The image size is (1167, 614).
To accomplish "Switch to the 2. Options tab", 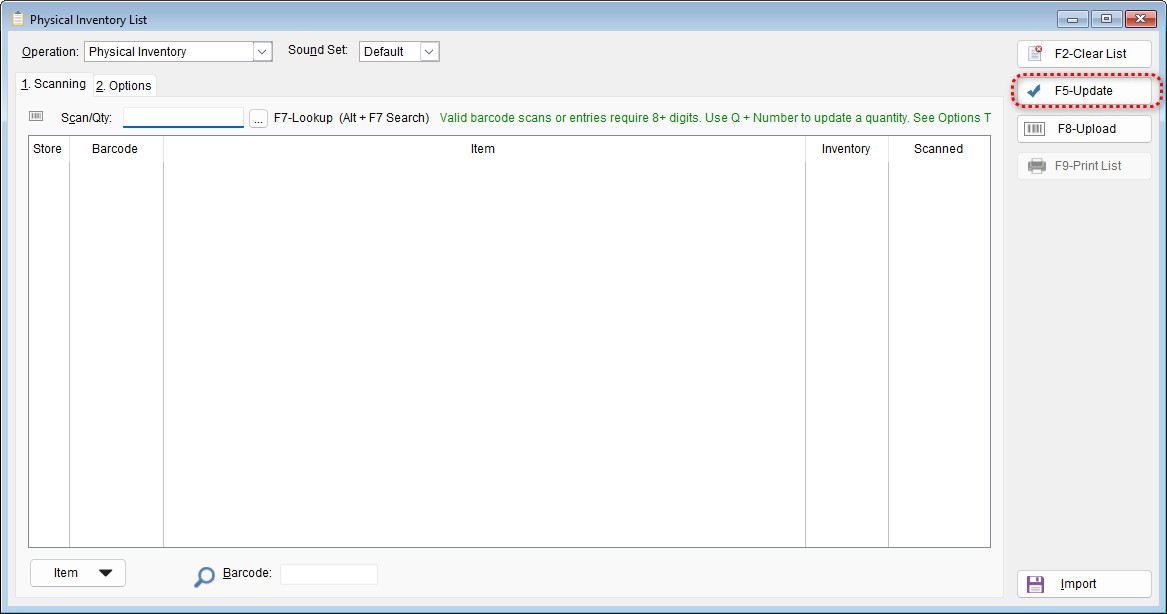I will tap(124, 86).
